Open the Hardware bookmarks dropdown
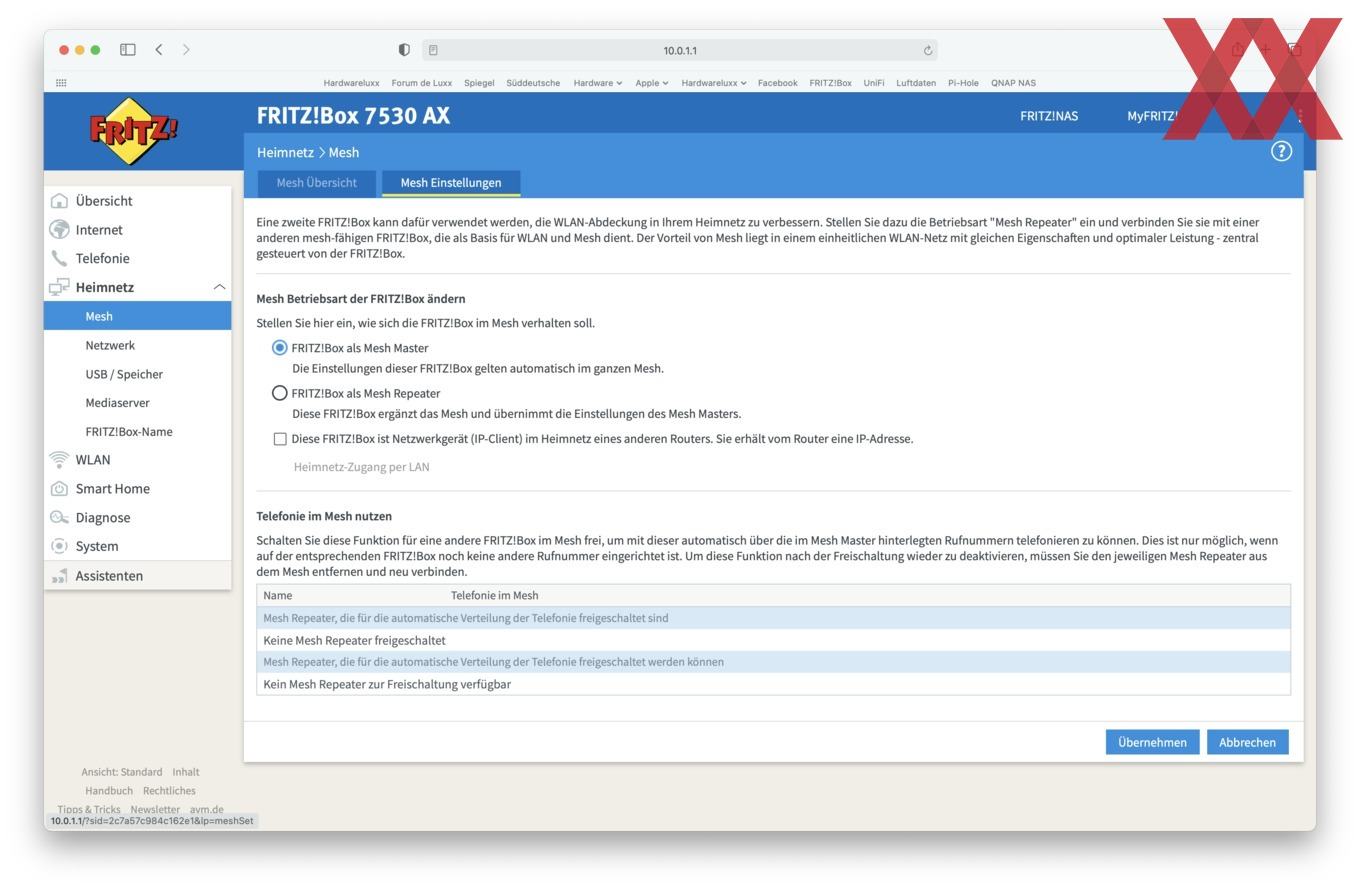The height and width of the screenshot is (889, 1360). [x=598, y=83]
